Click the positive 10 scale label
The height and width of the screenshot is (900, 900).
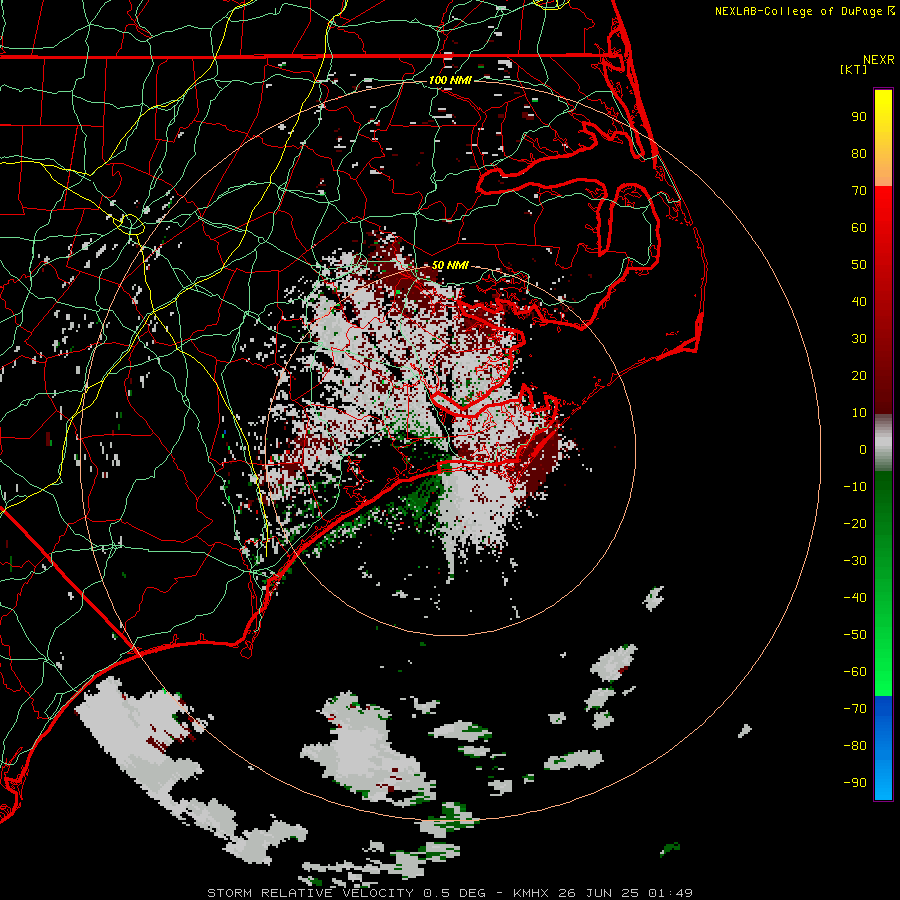click(859, 413)
